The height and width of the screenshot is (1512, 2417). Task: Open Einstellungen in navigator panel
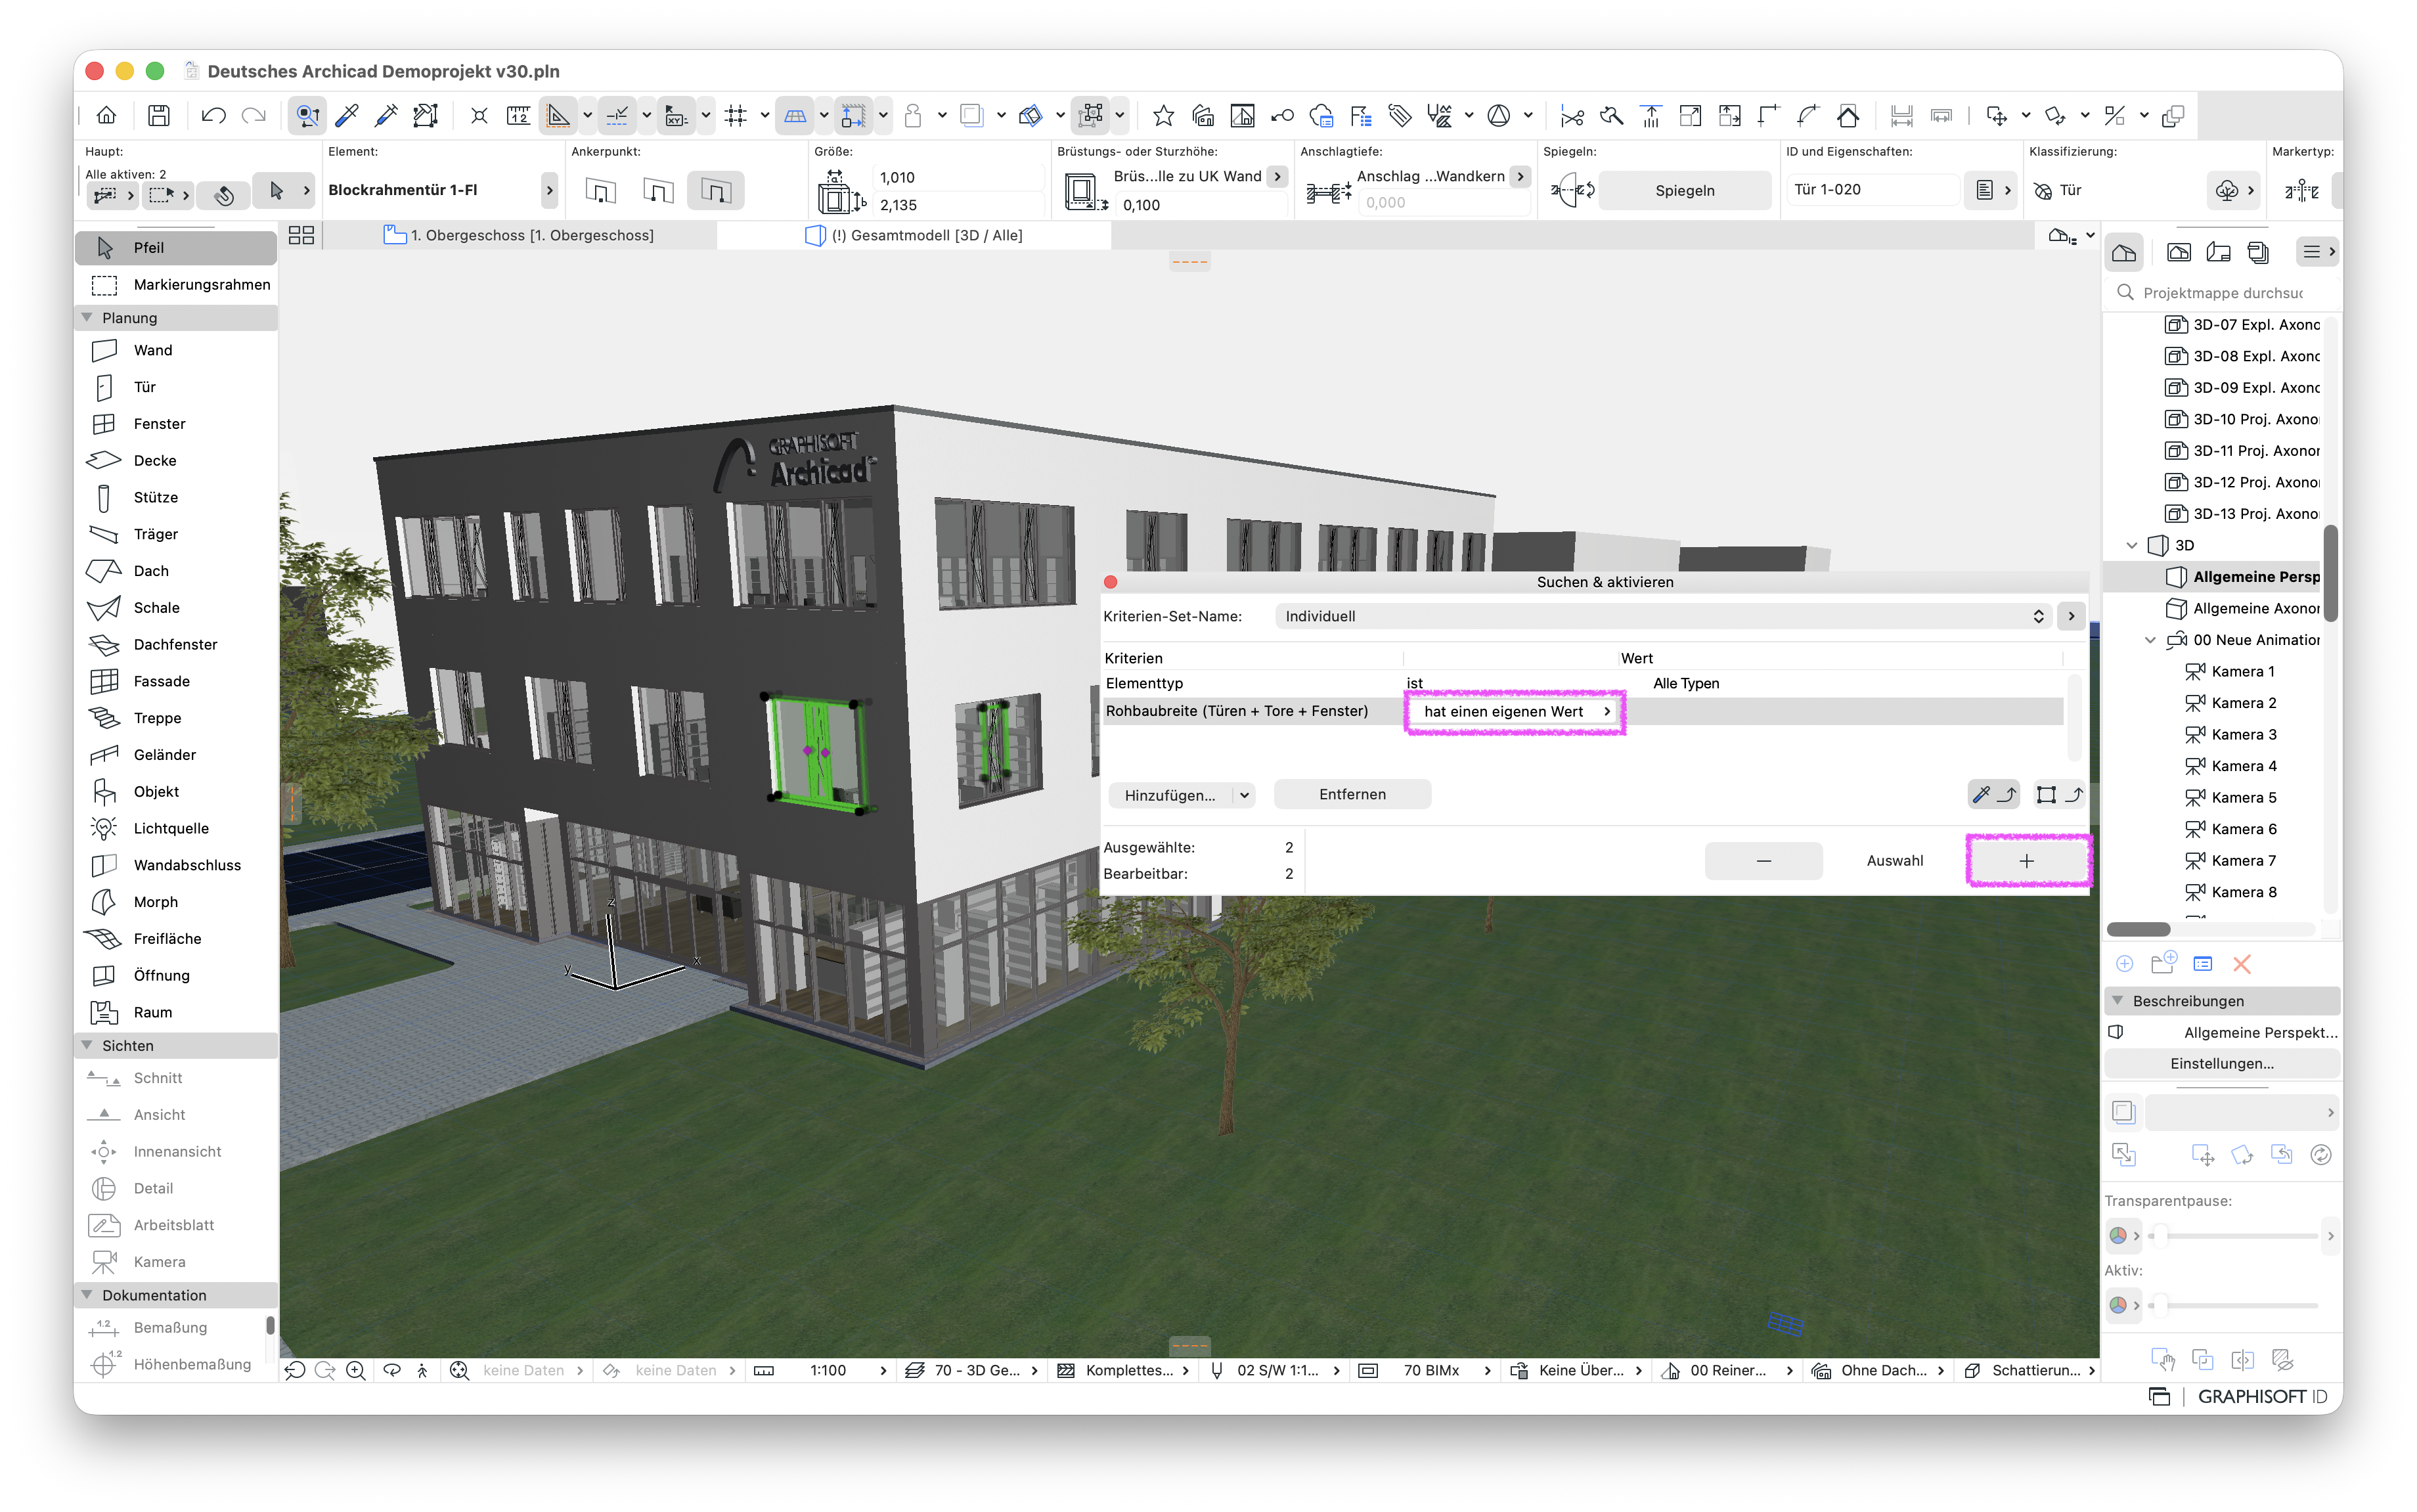tap(2221, 1064)
